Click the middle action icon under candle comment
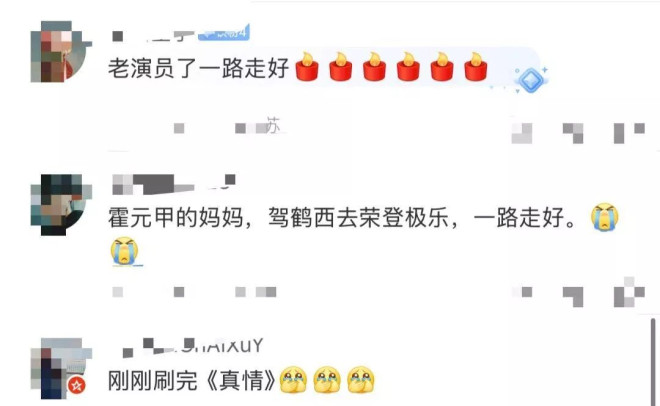This screenshot has width=660, height=406. click(573, 133)
